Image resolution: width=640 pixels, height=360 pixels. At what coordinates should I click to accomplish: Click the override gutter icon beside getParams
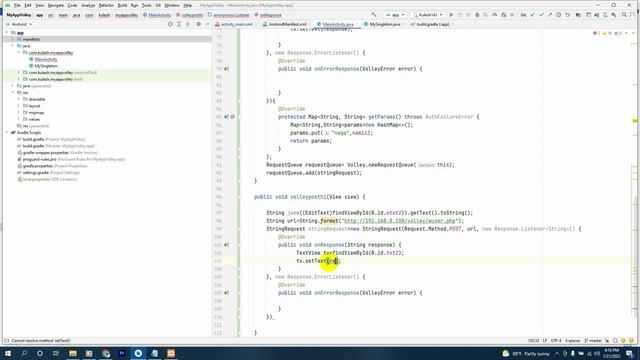[x=227, y=117]
